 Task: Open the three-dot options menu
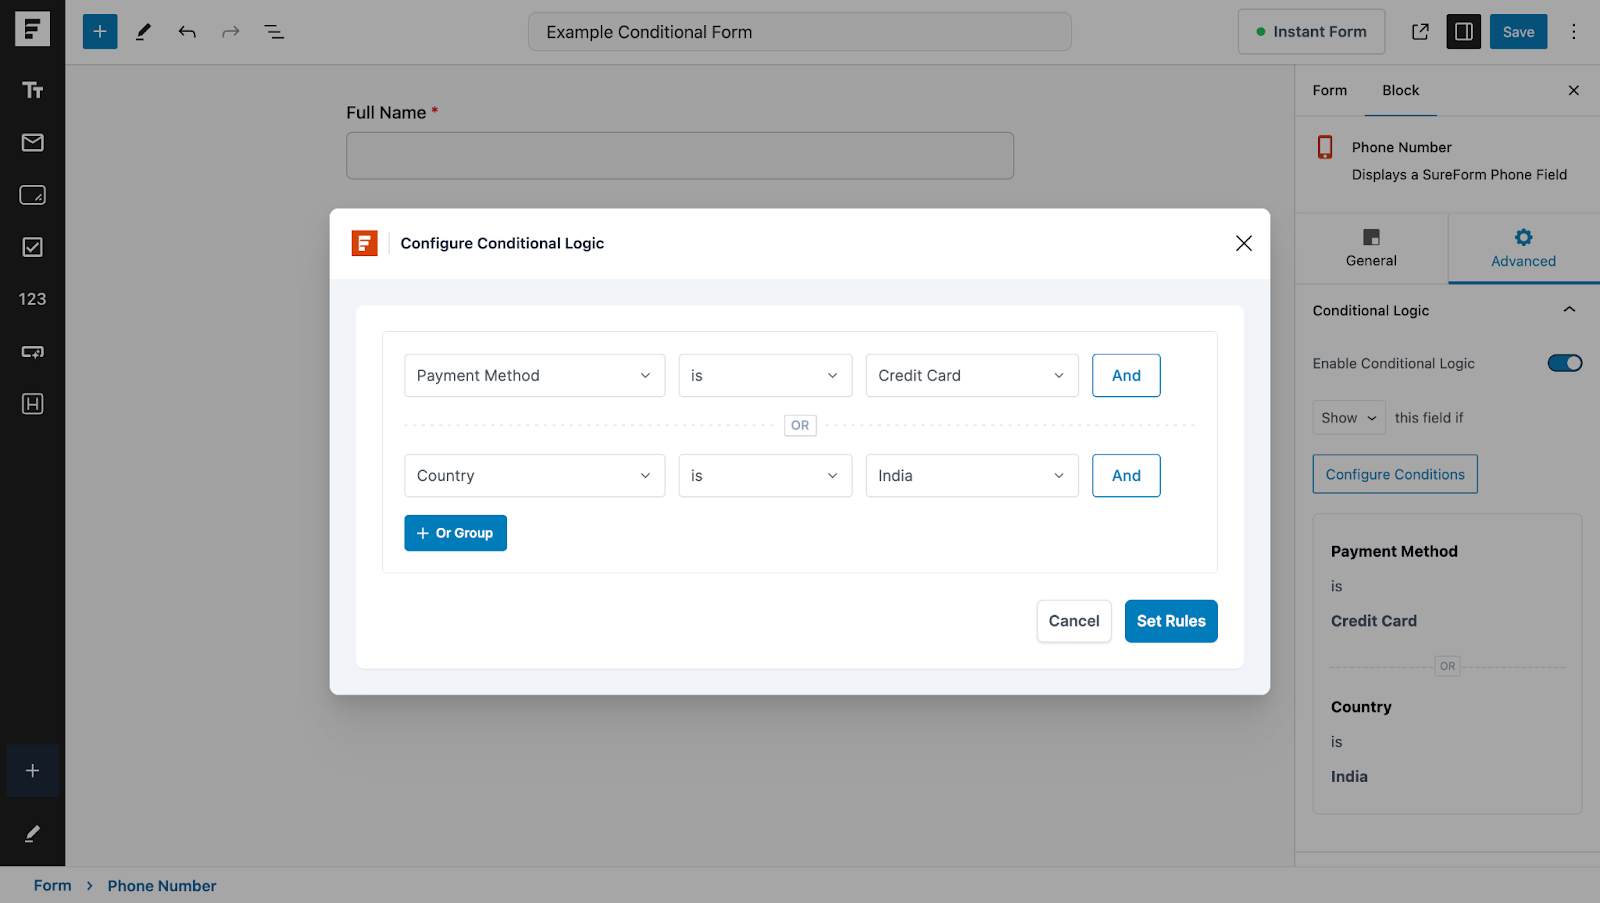1573,32
